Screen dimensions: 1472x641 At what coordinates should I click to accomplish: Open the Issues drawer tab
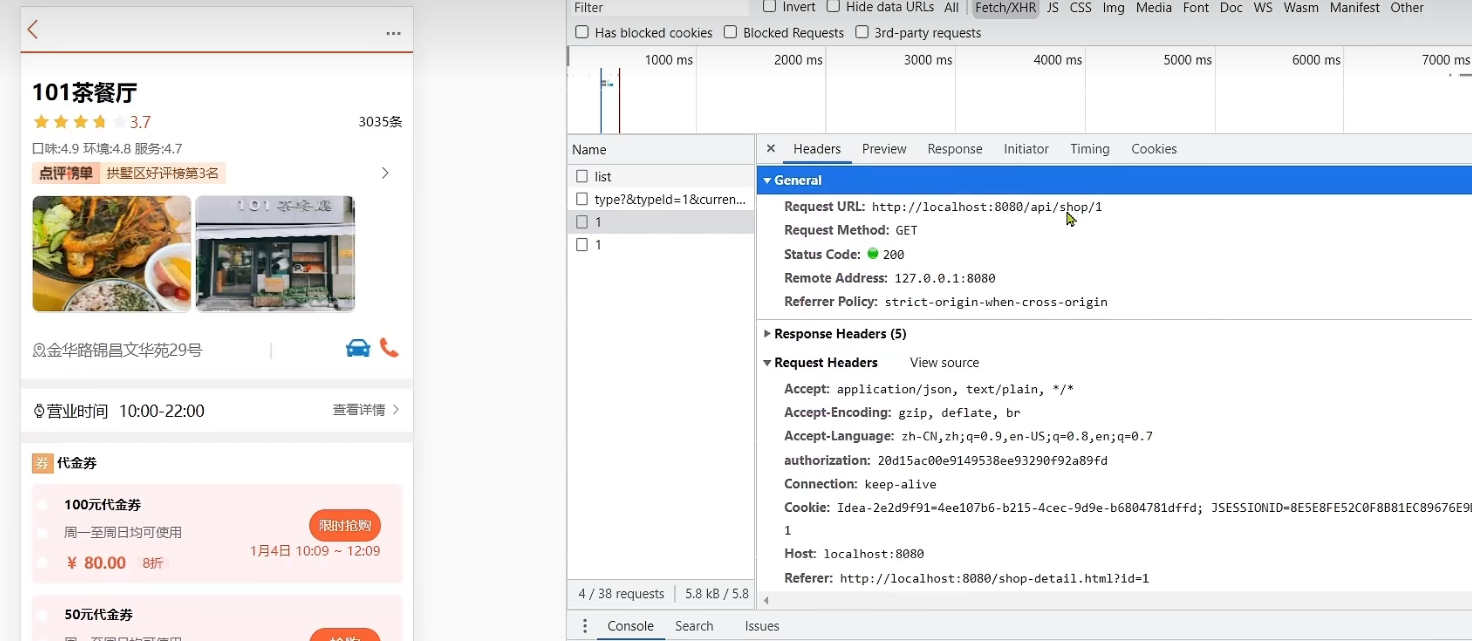762,626
